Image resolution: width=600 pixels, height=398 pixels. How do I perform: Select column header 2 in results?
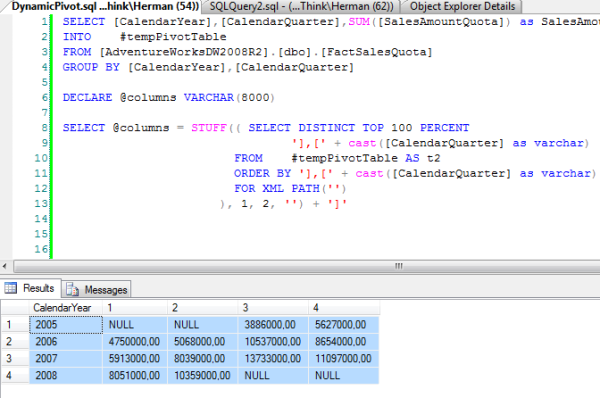tap(202, 308)
